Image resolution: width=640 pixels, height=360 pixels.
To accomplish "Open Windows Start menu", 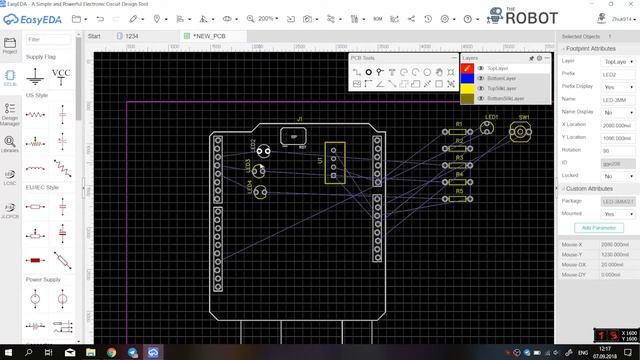I will click(x=8, y=352).
